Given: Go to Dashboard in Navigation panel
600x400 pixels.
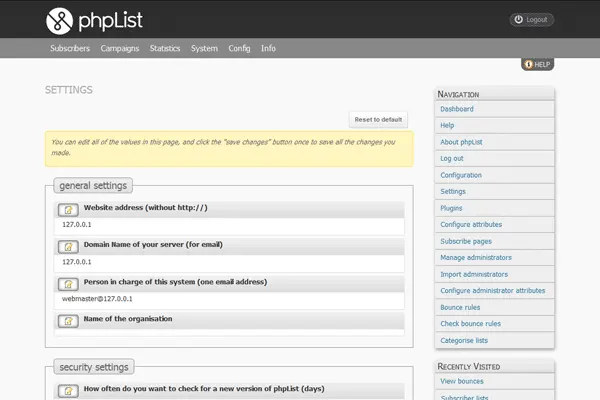Looking at the screenshot, I should (x=457, y=109).
